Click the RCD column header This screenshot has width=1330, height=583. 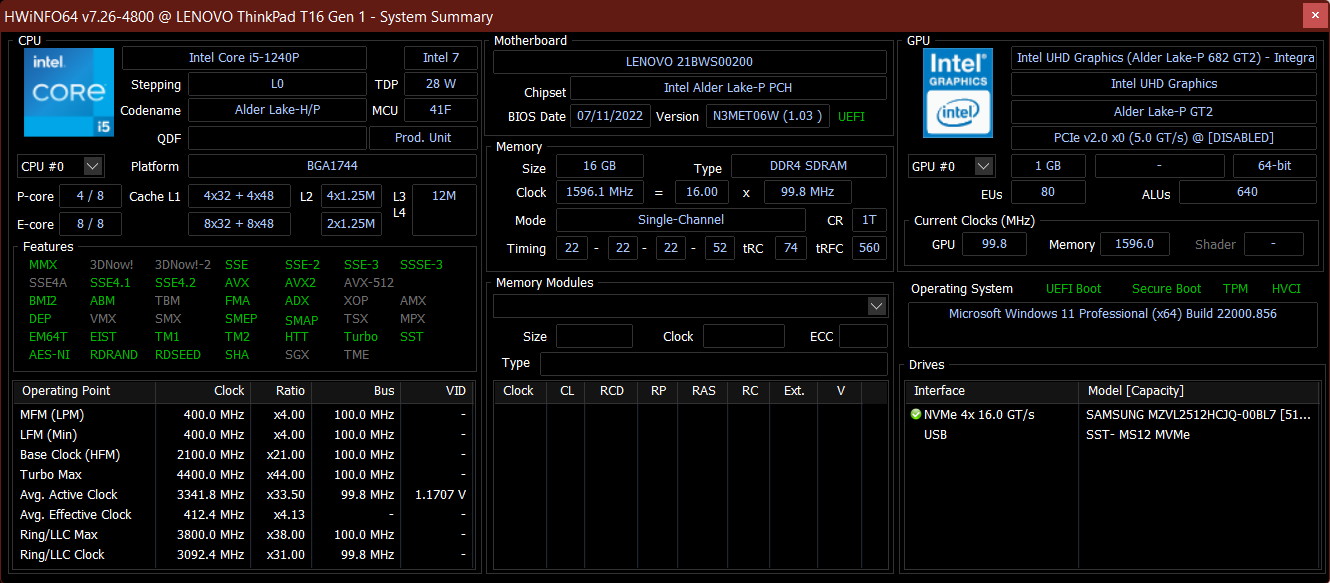(612, 391)
